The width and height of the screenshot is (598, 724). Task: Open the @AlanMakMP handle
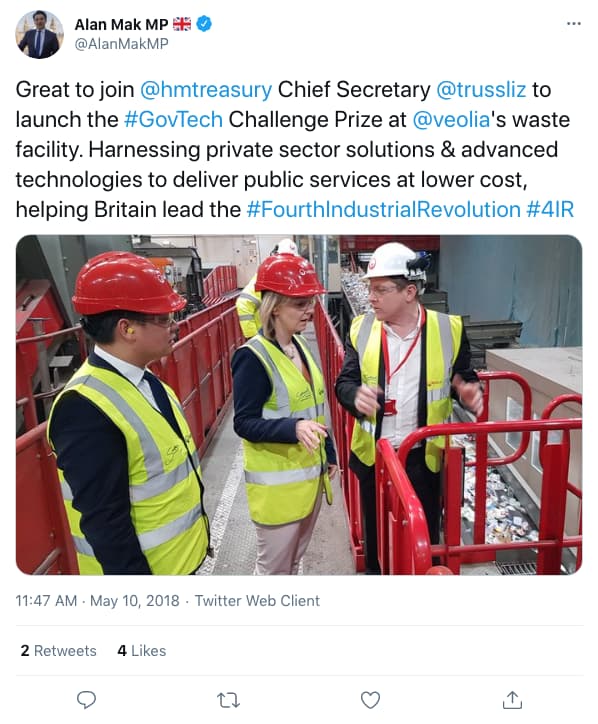pyautogui.click(x=121, y=44)
